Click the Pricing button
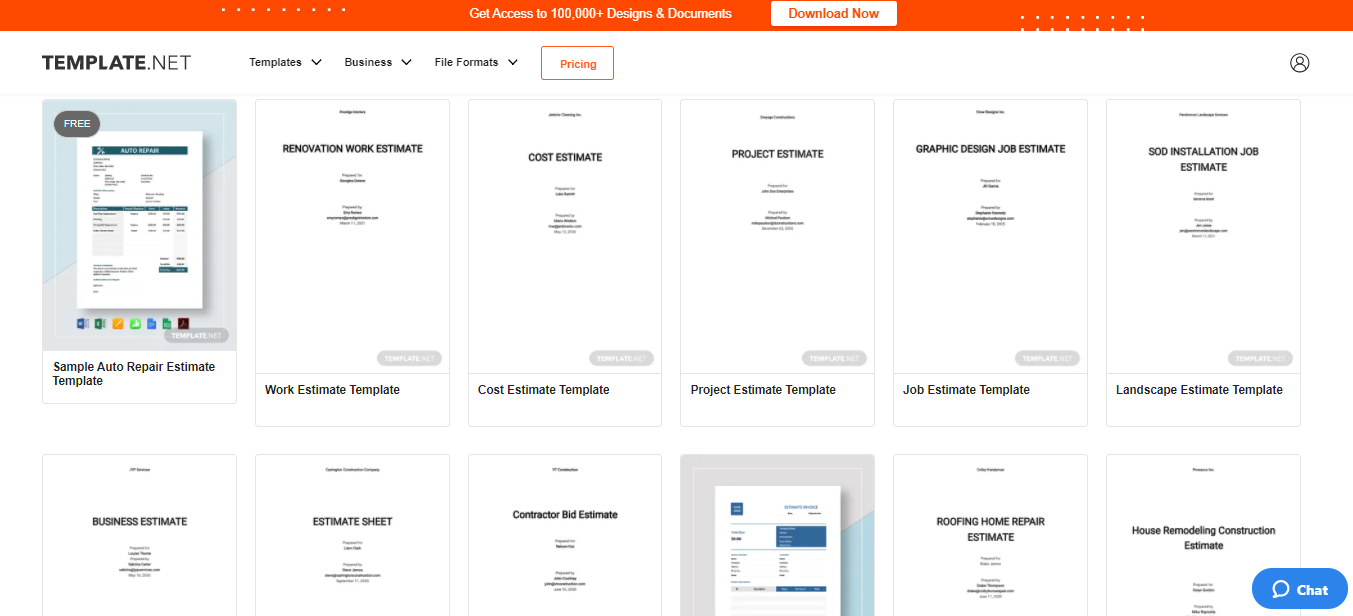Viewport: 1353px width, 616px height. point(577,63)
